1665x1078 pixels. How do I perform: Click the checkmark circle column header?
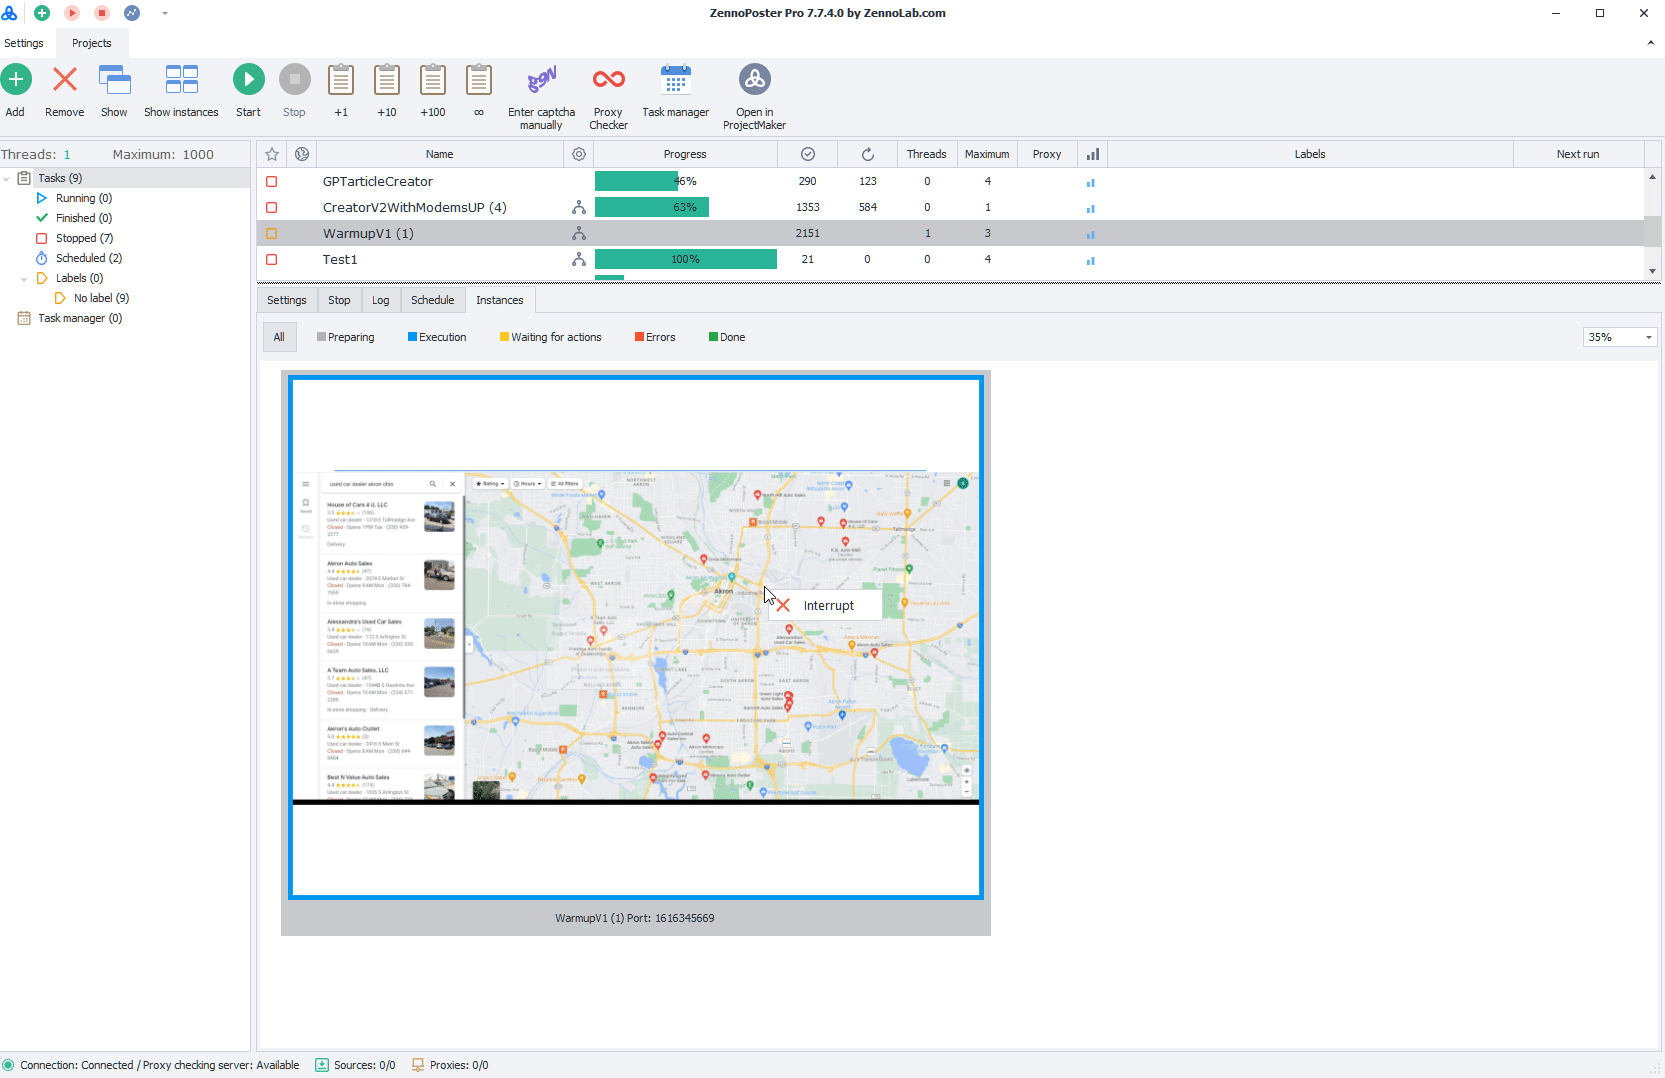pos(808,154)
